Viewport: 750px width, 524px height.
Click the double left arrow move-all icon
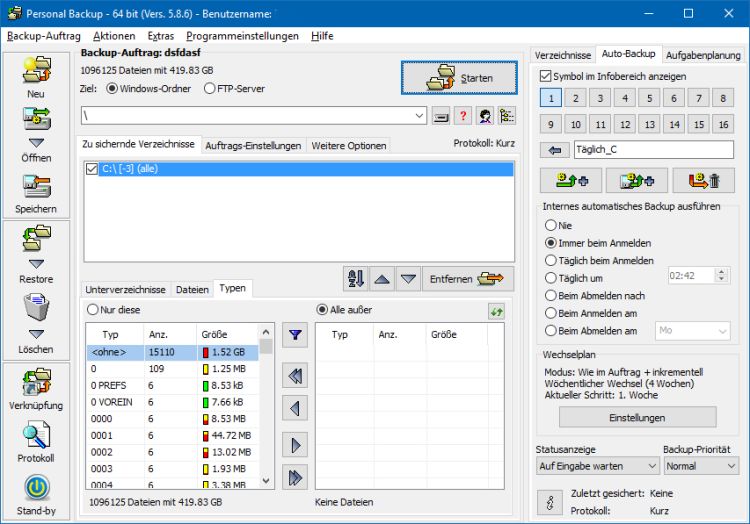(295, 376)
